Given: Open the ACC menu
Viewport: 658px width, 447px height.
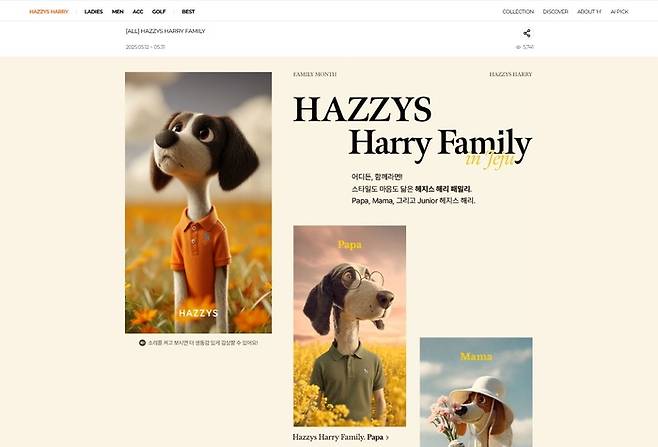Looking at the screenshot, I should point(138,12).
